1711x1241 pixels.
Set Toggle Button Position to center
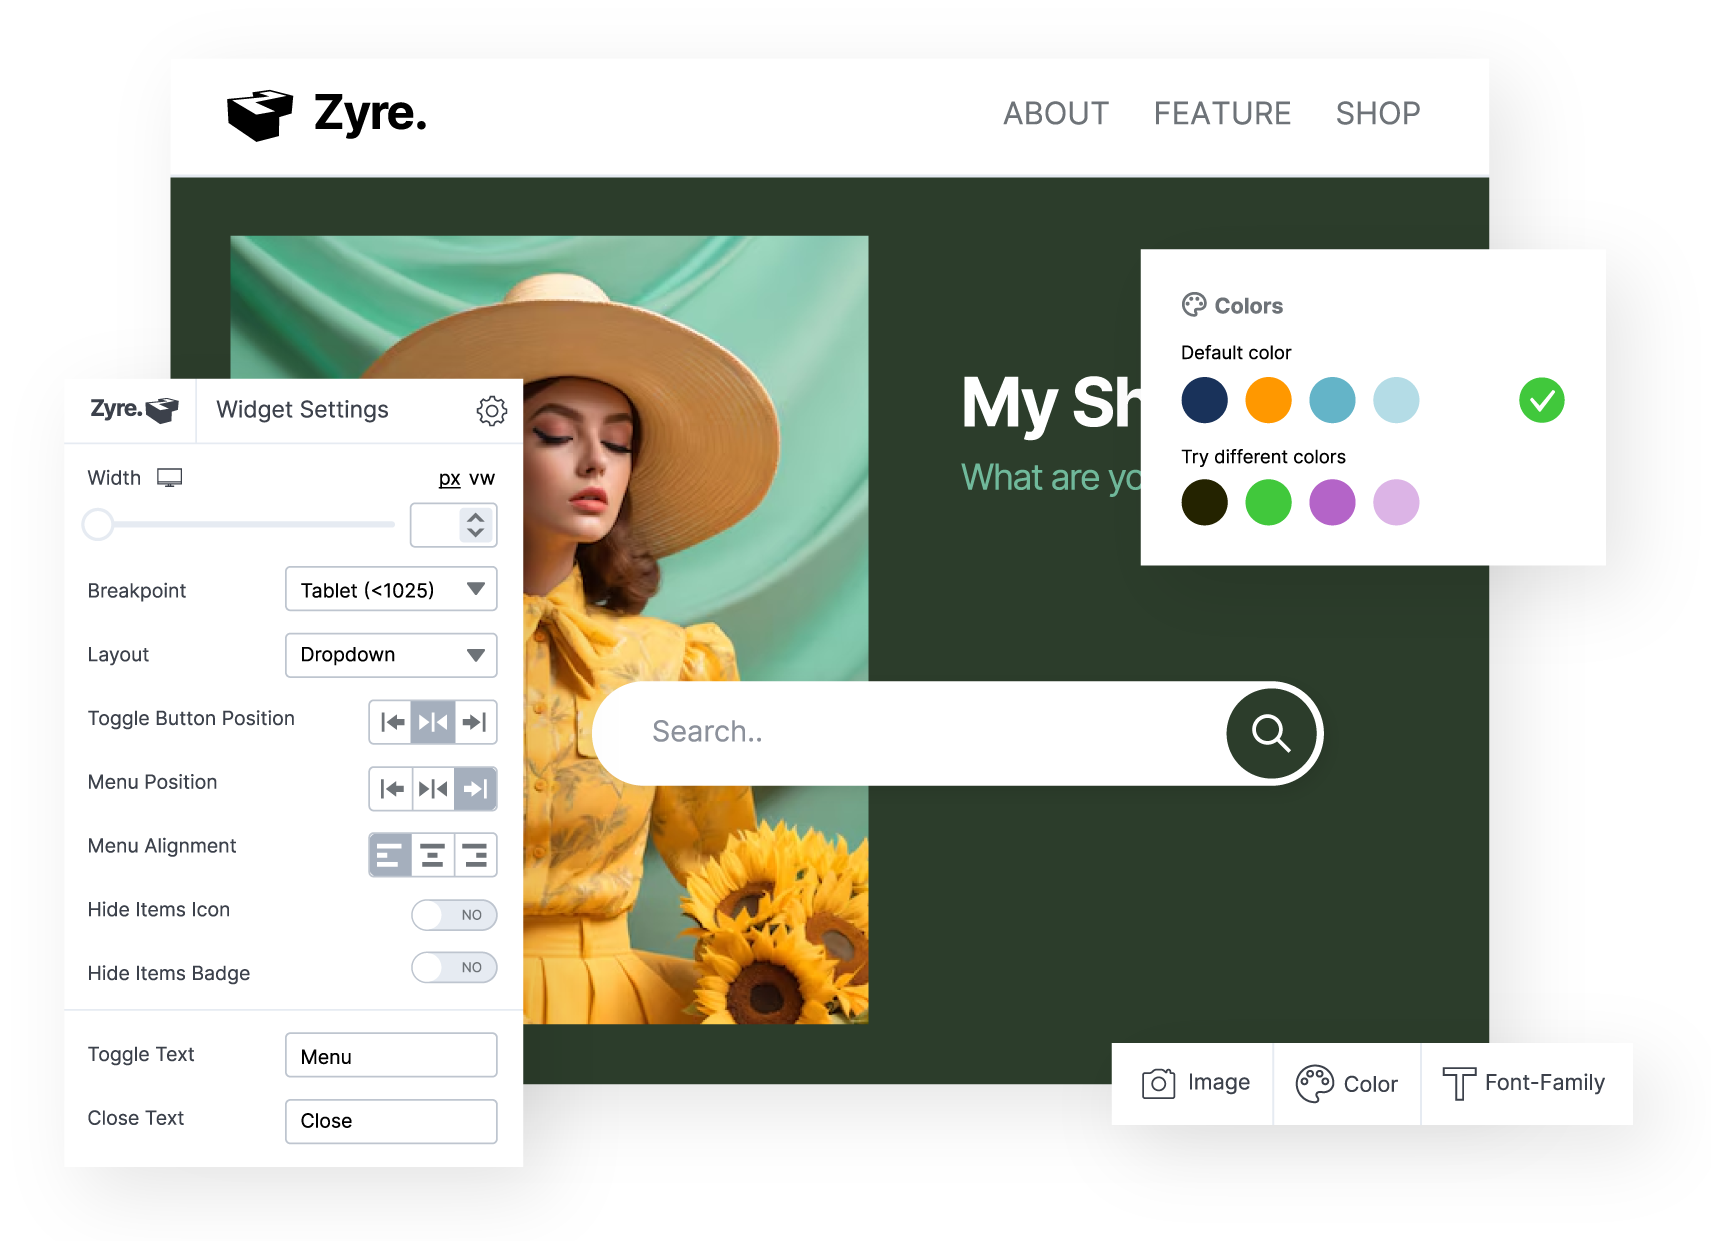click(433, 722)
